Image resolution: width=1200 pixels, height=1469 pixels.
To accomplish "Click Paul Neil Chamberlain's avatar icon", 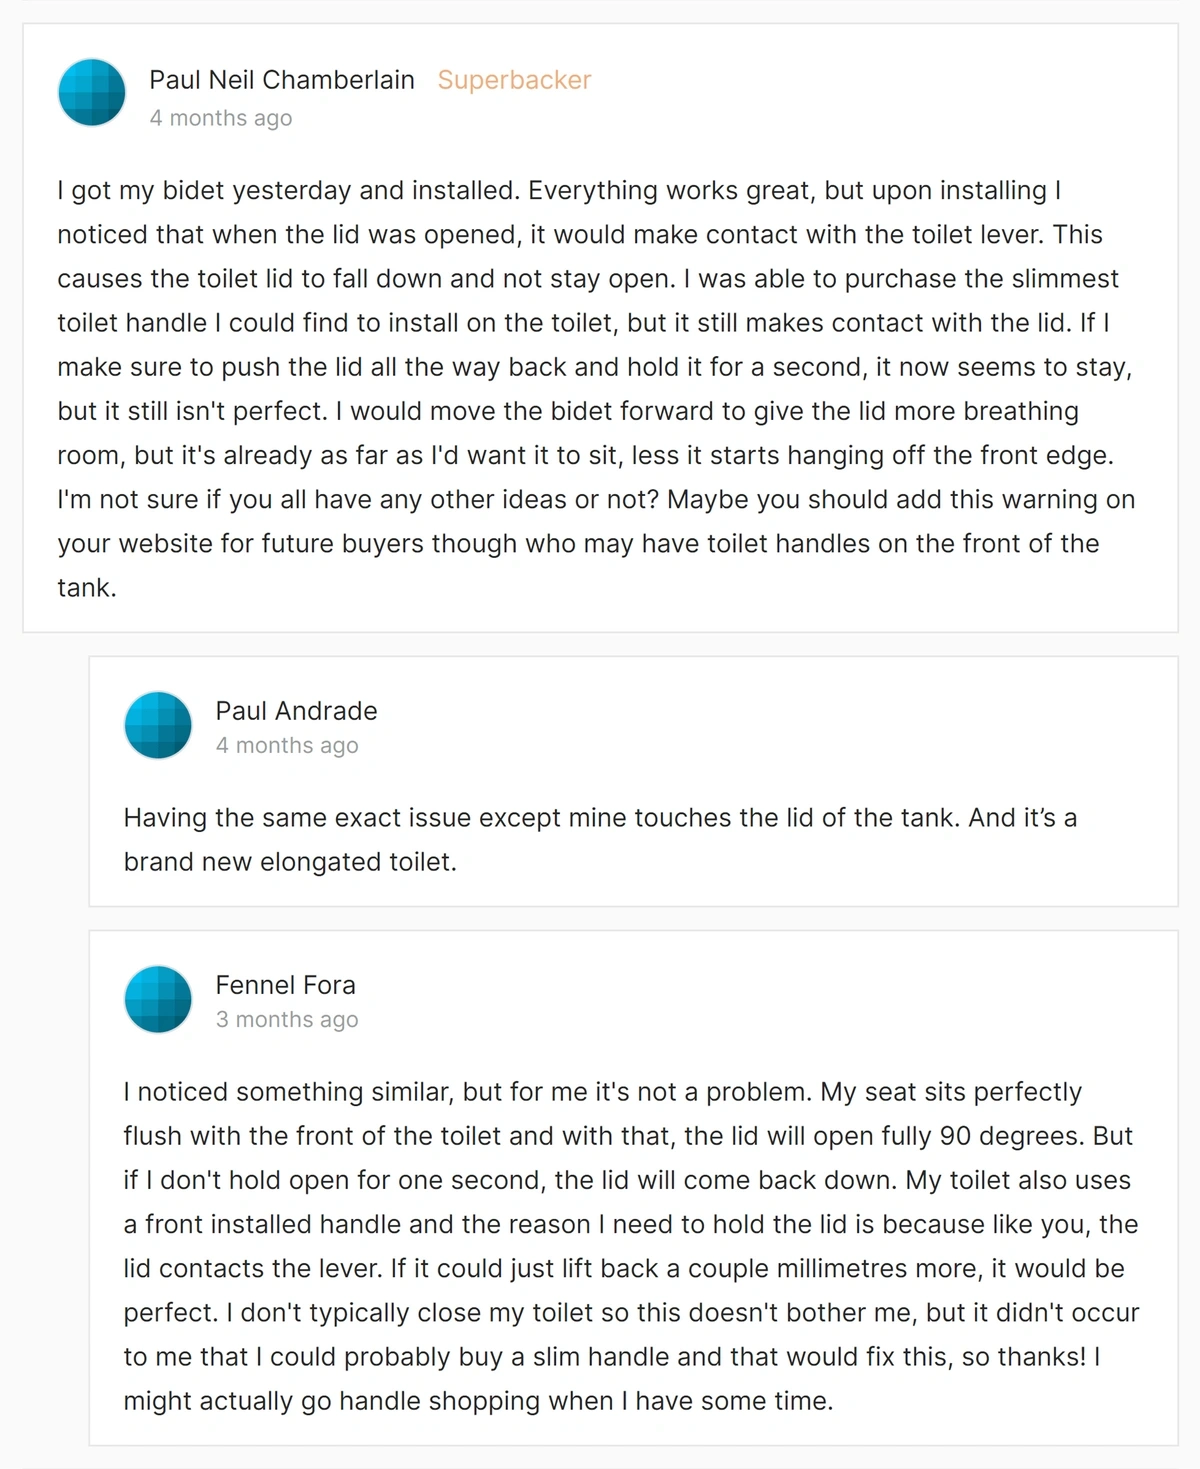I will (92, 93).
